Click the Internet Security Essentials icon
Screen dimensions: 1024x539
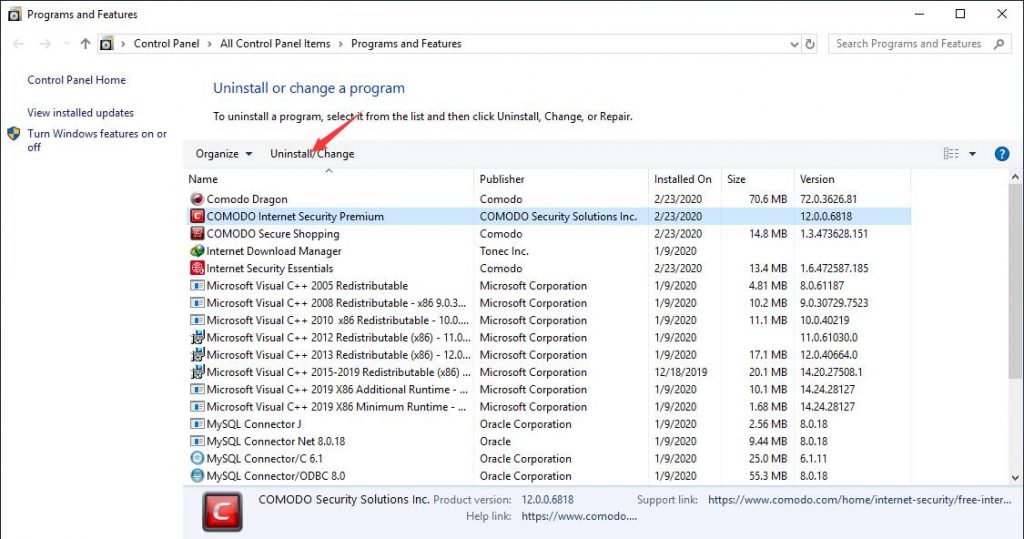tap(197, 268)
